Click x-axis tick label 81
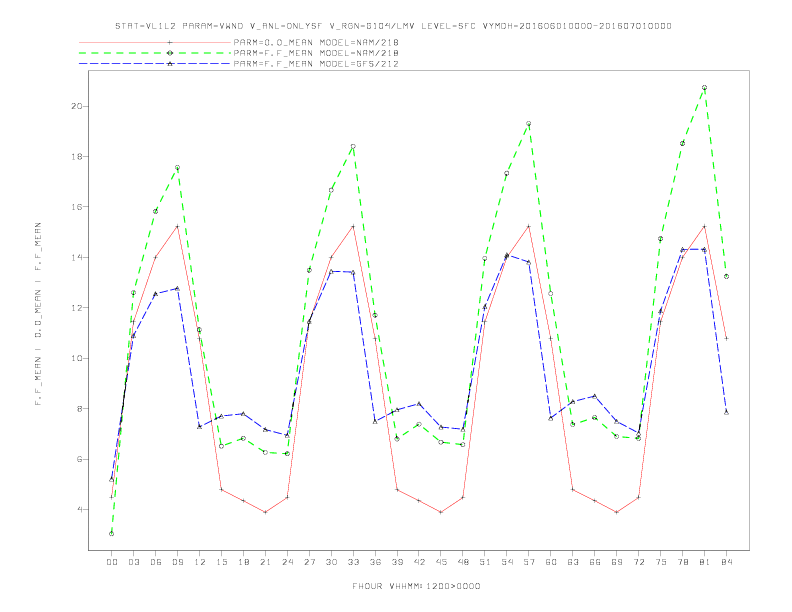This screenshot has width=792, height=612. click(705, 562)
